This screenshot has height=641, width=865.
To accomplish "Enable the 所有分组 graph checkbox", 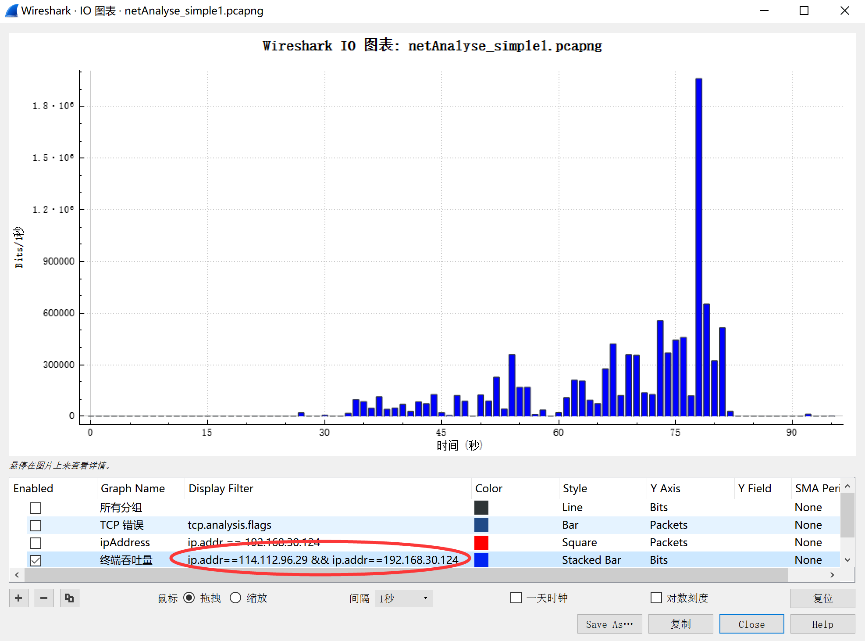I will (35, 508).
